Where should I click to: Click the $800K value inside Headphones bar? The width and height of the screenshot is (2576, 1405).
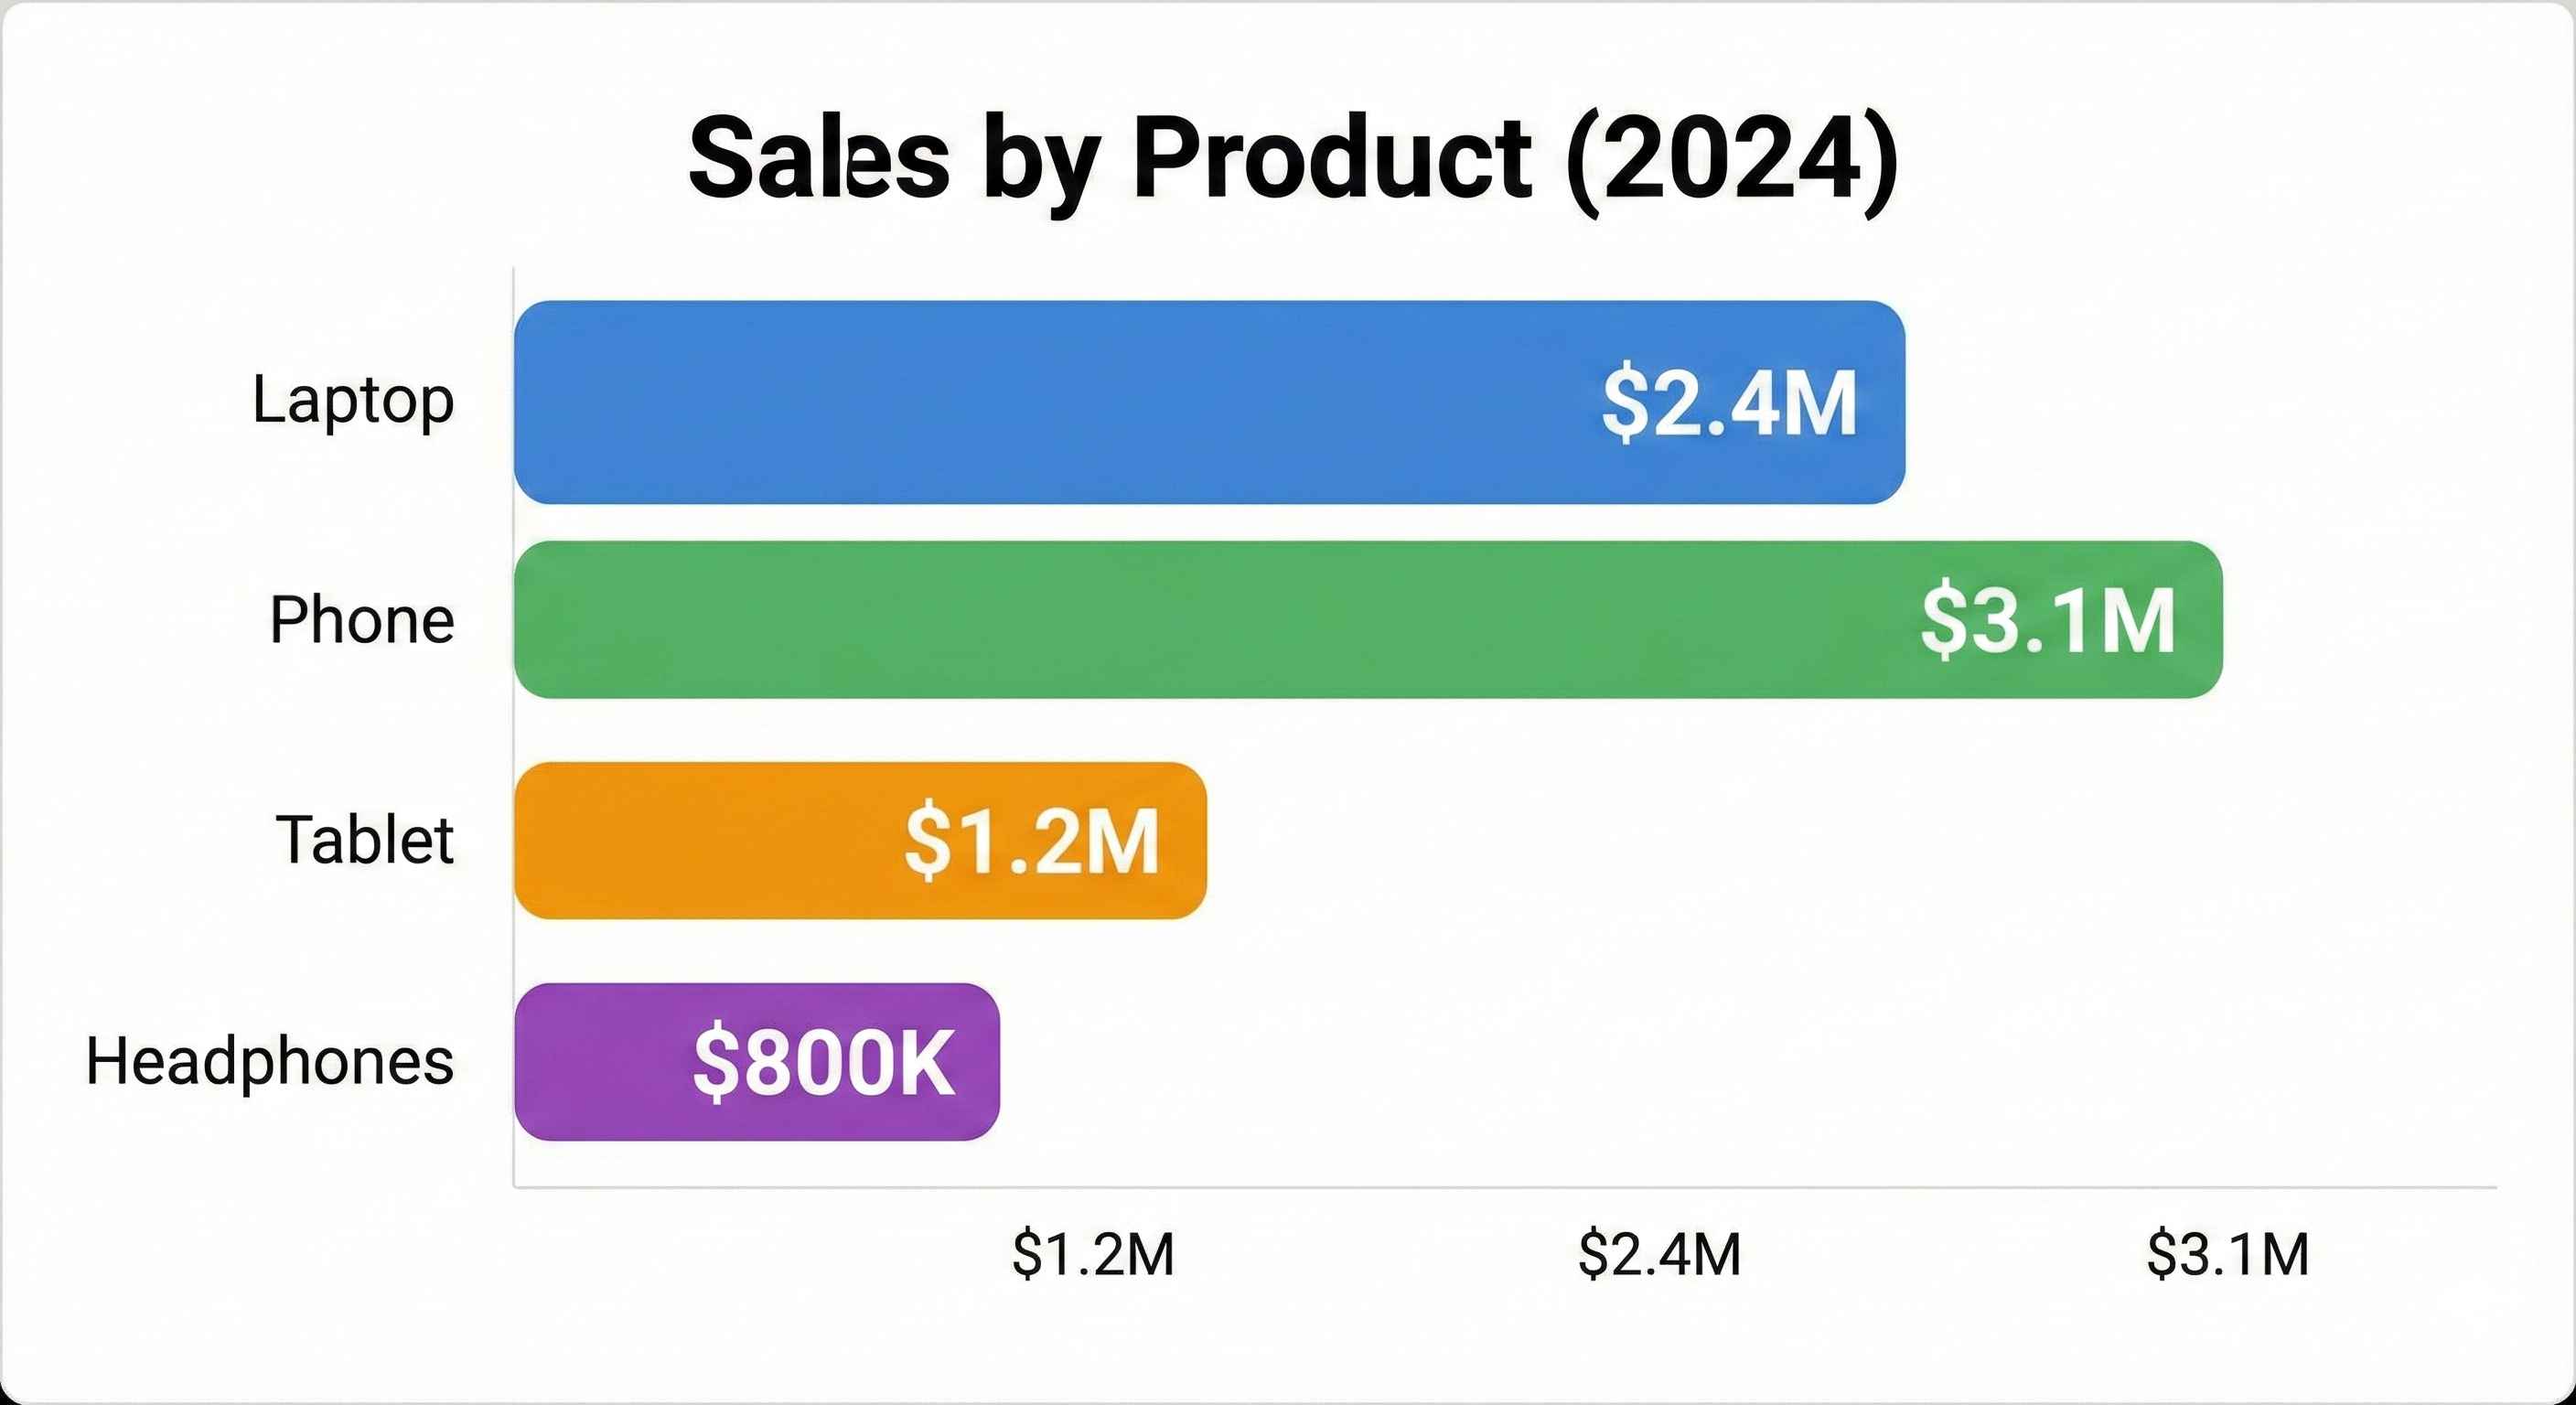point(824,1063)
